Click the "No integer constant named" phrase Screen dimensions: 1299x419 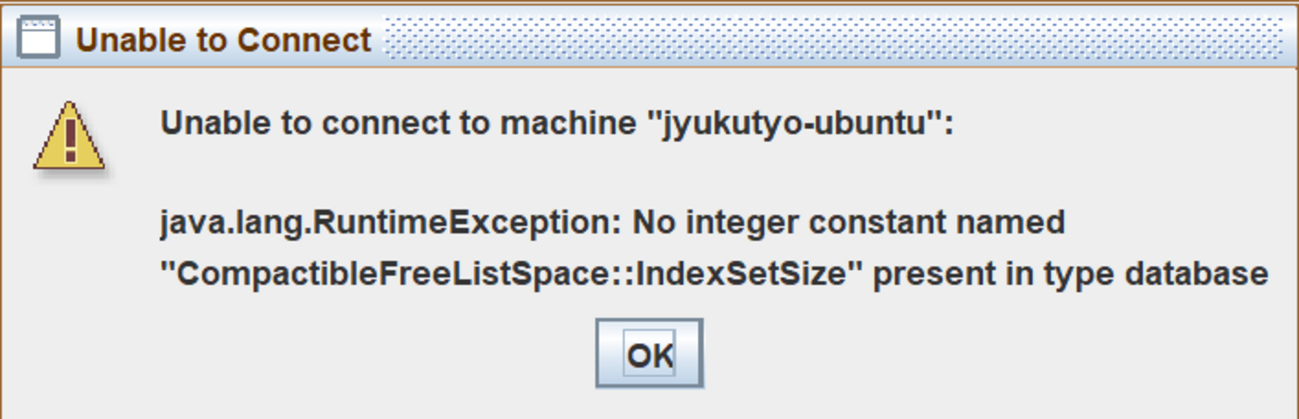click(849, 222)
